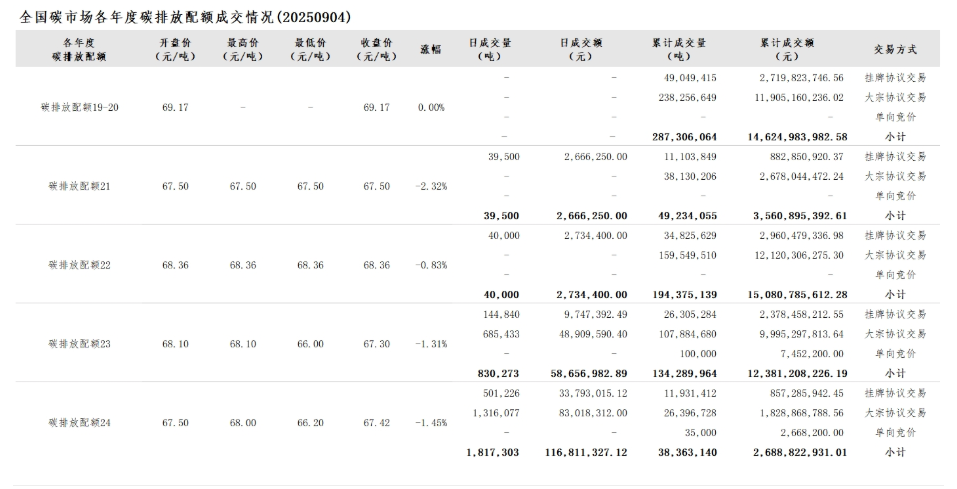The width and height of the screenshot is (957, 489).
Task: Click the 收盘价 column header
Action: [x=376, y=50]
